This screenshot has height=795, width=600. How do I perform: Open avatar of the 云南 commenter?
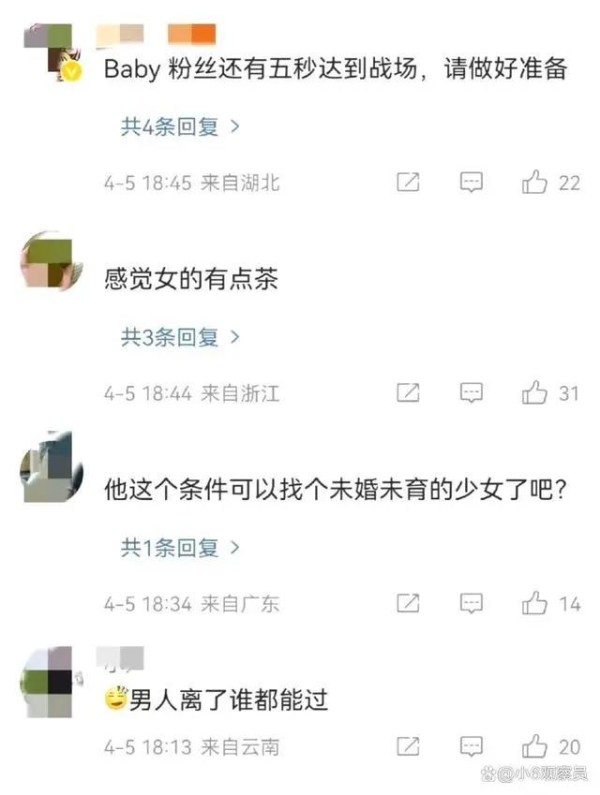pyautogui.click(x=51, y=682)
